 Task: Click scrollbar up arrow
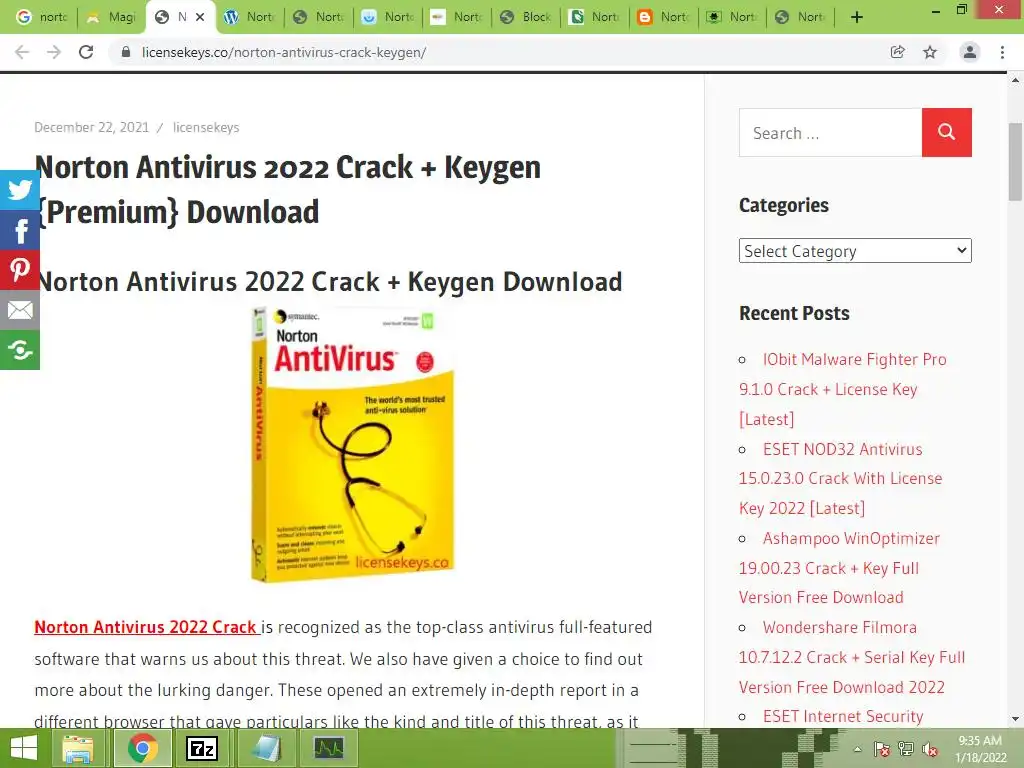[1015, 80]
